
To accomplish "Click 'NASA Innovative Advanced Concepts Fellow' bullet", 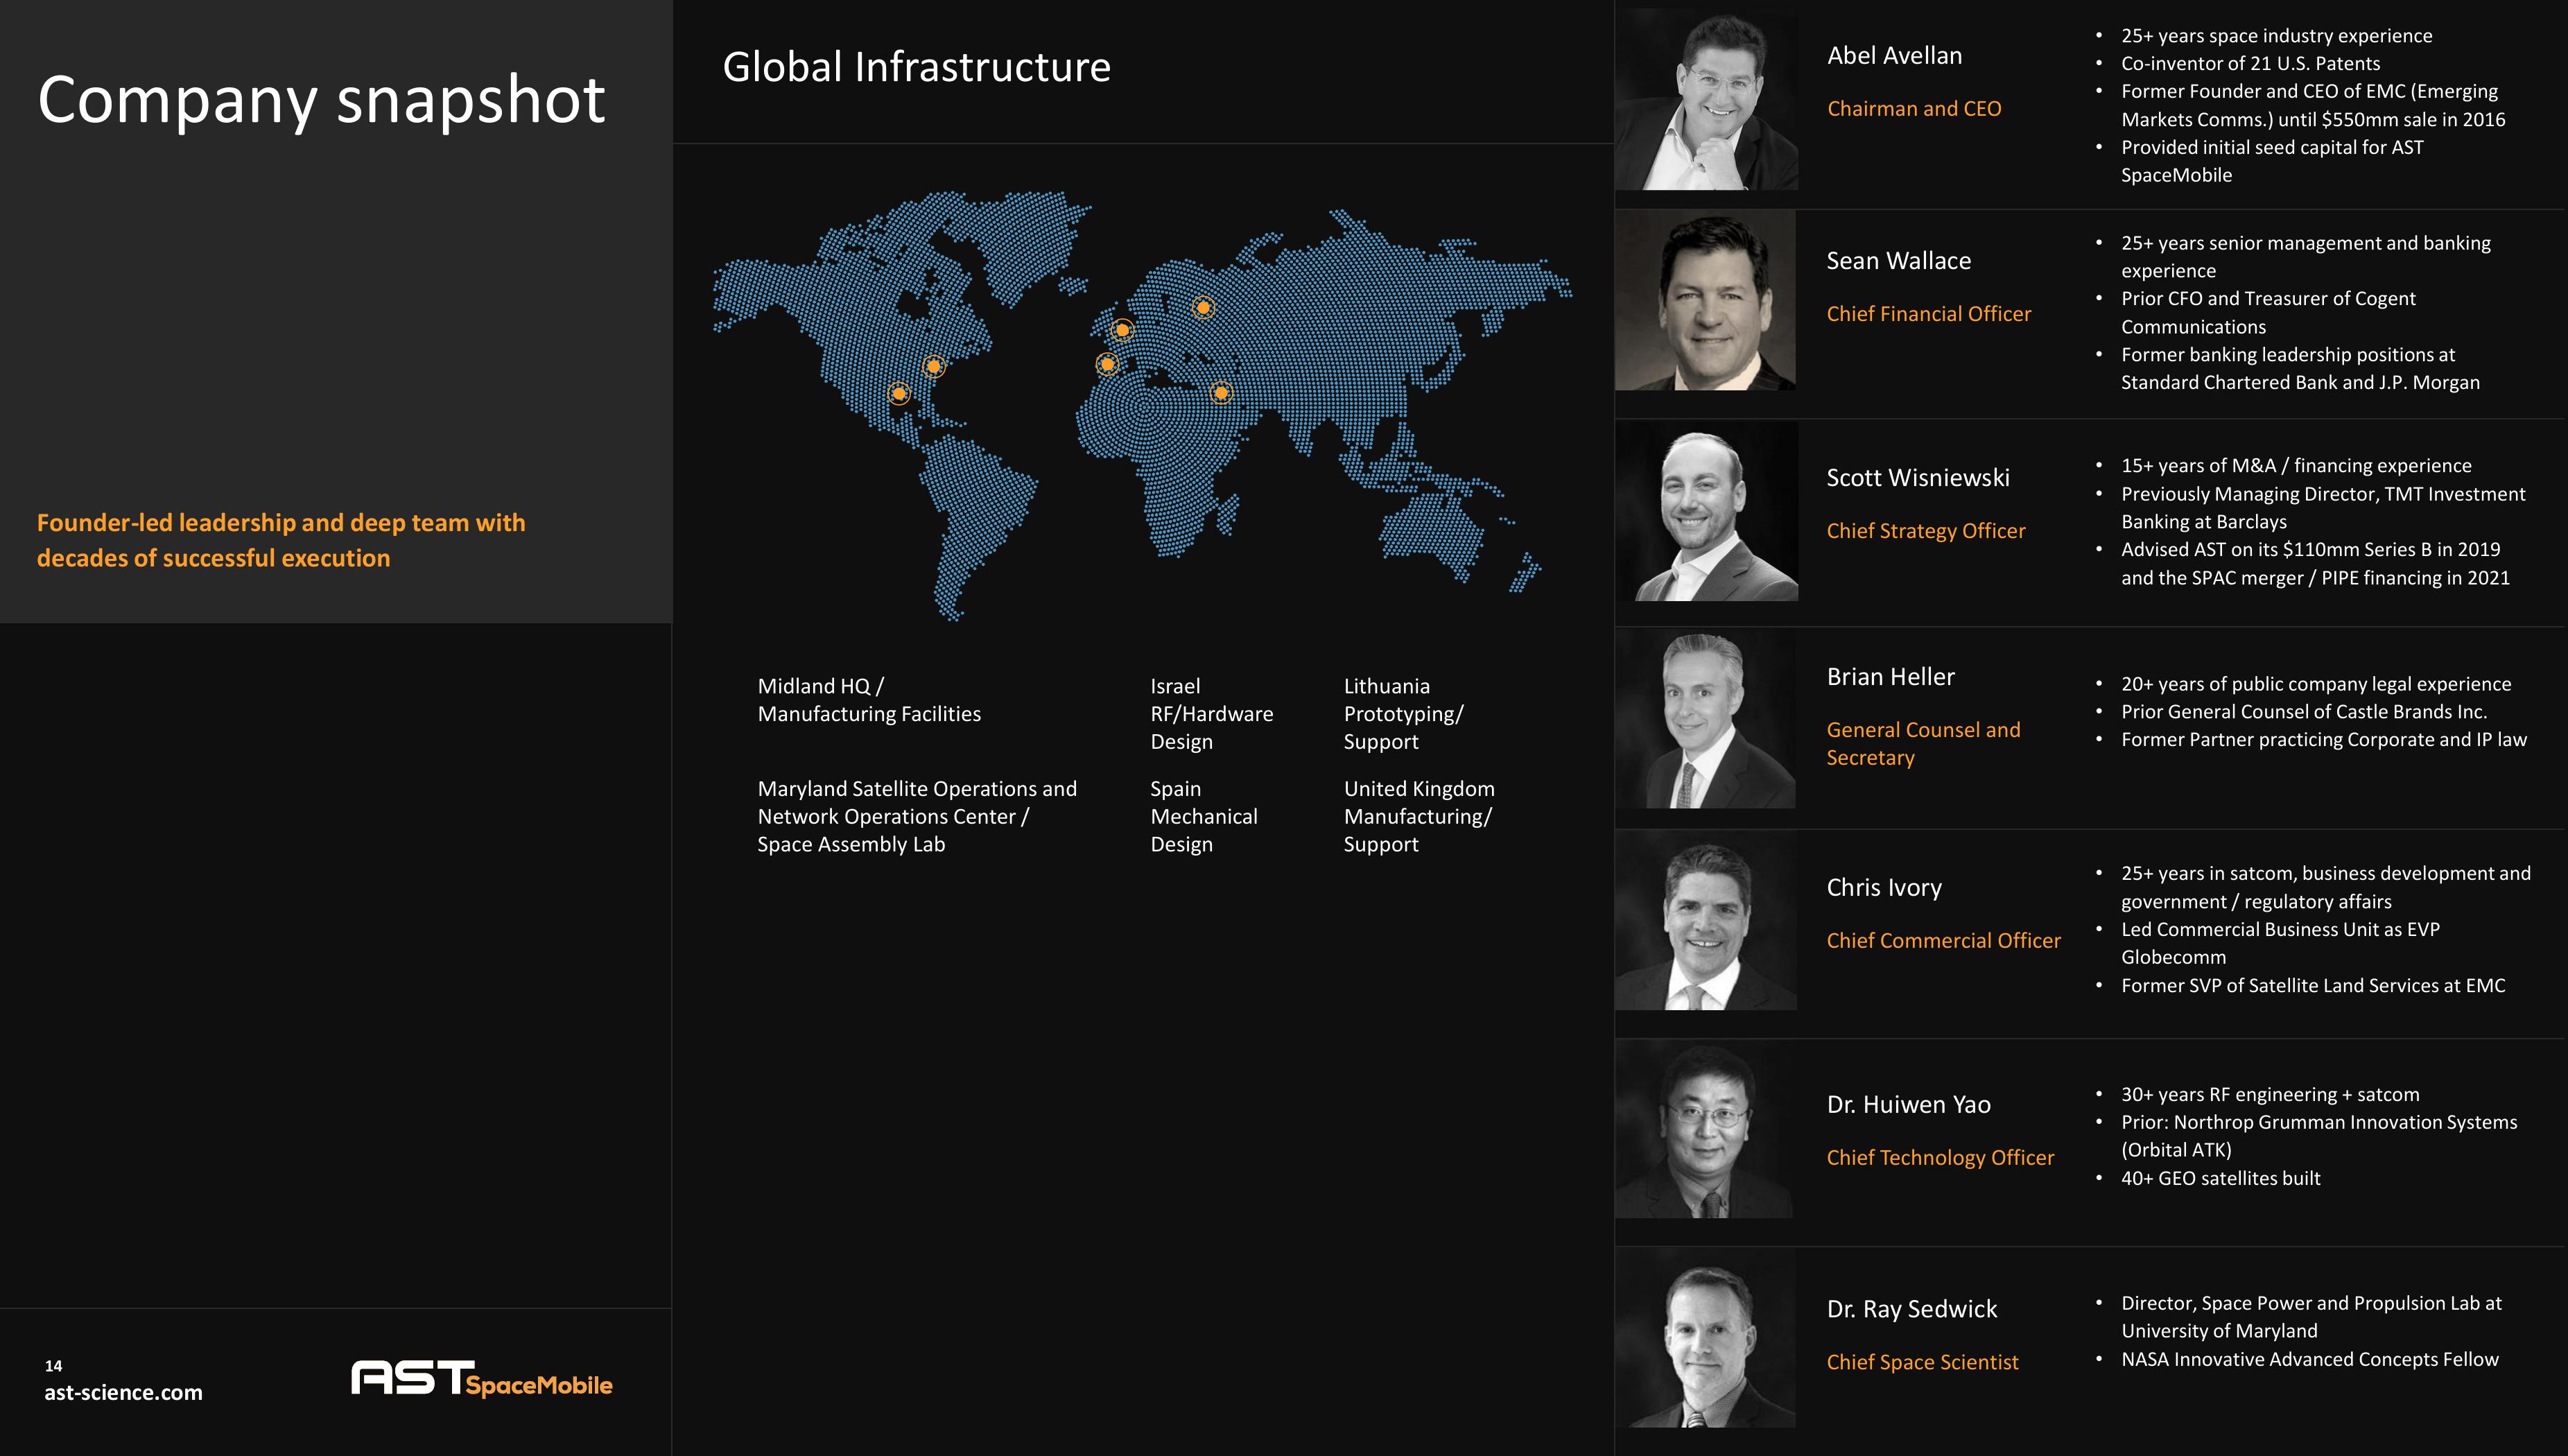I will point(2309,1360).
